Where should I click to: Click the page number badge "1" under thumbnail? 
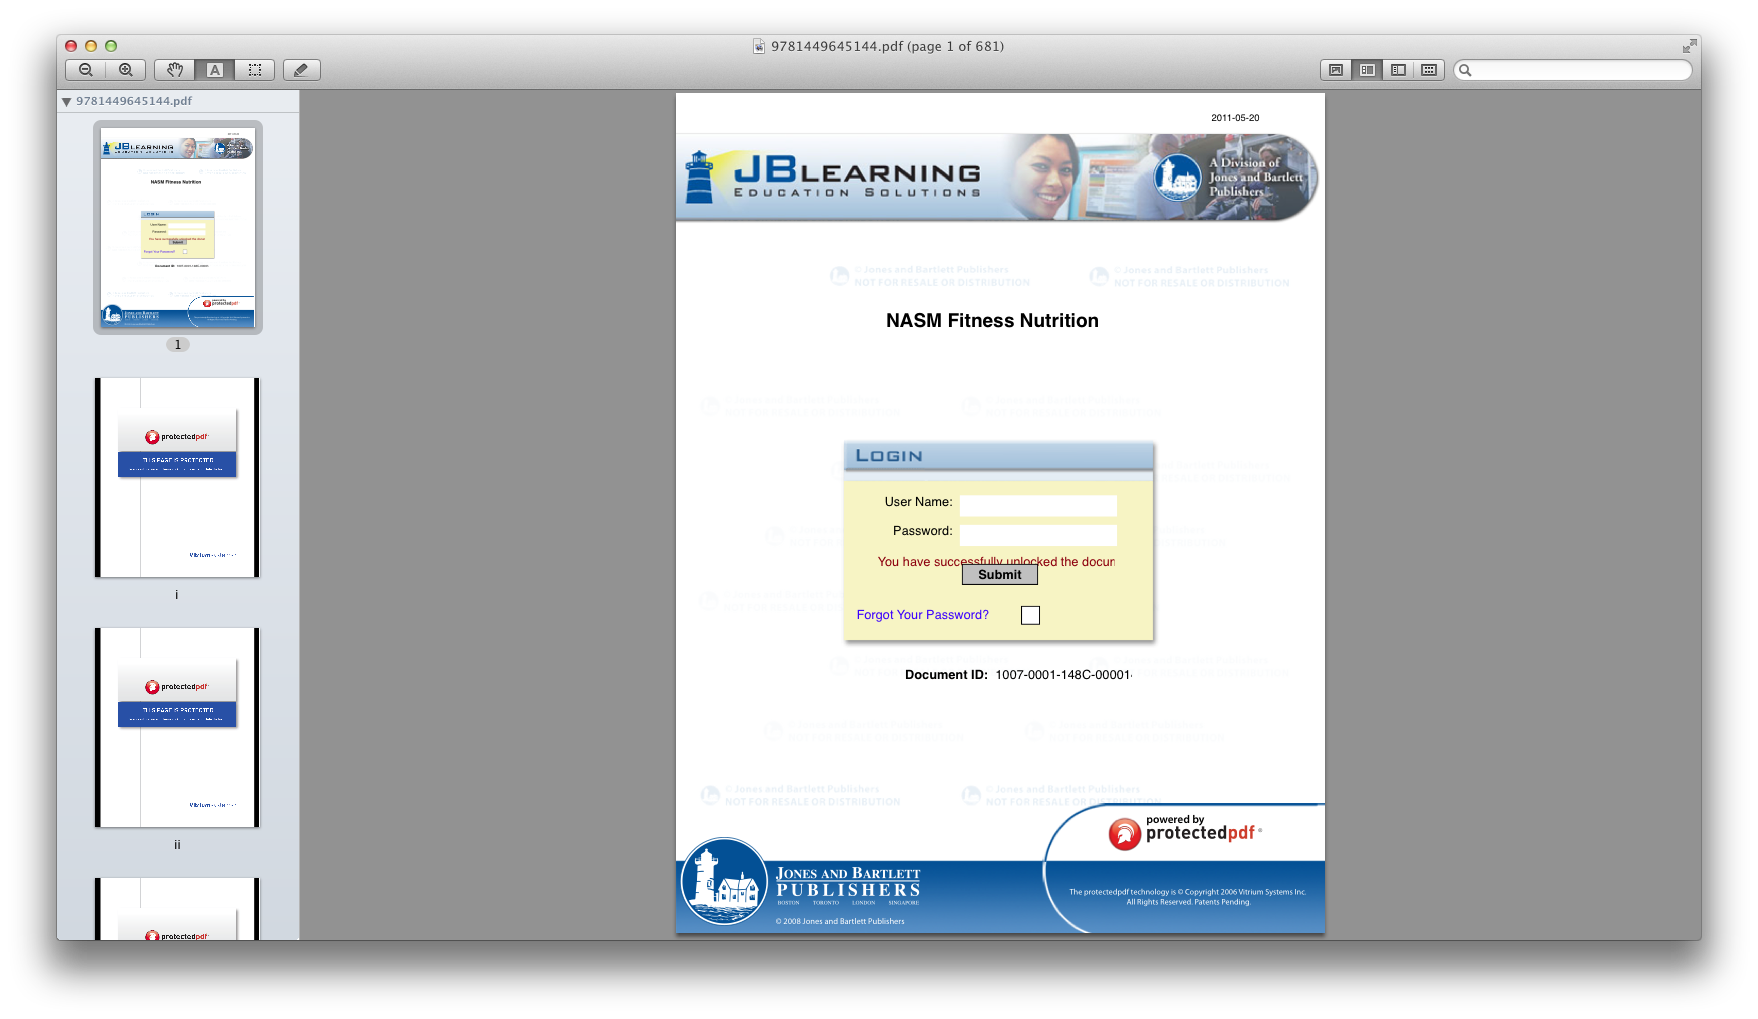(x=178, y=345)
